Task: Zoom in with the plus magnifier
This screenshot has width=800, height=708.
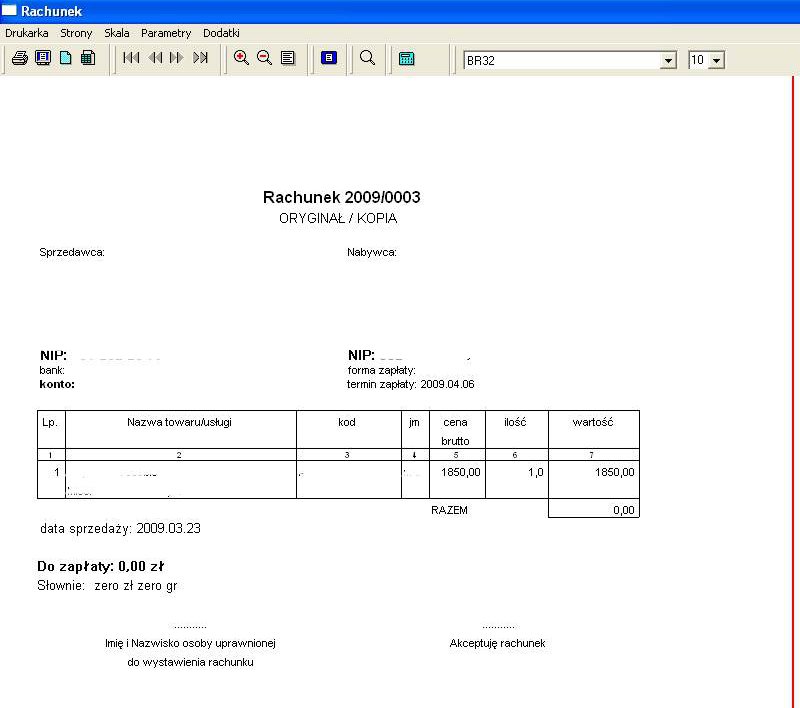Action: click(x=241, y=58)
